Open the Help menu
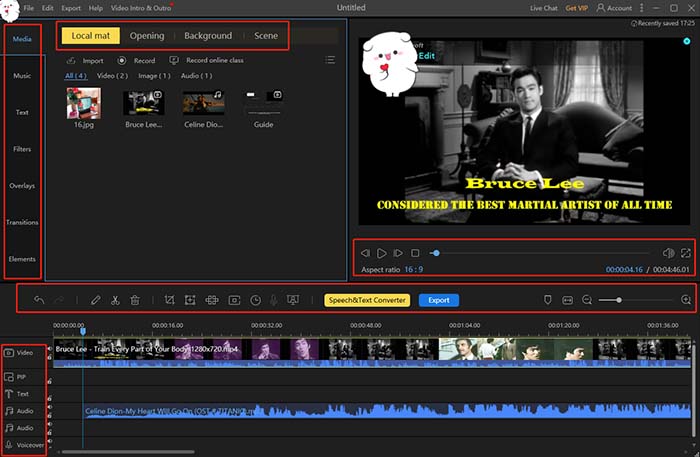This screenshot has height=457, width=700. [96, 8]
